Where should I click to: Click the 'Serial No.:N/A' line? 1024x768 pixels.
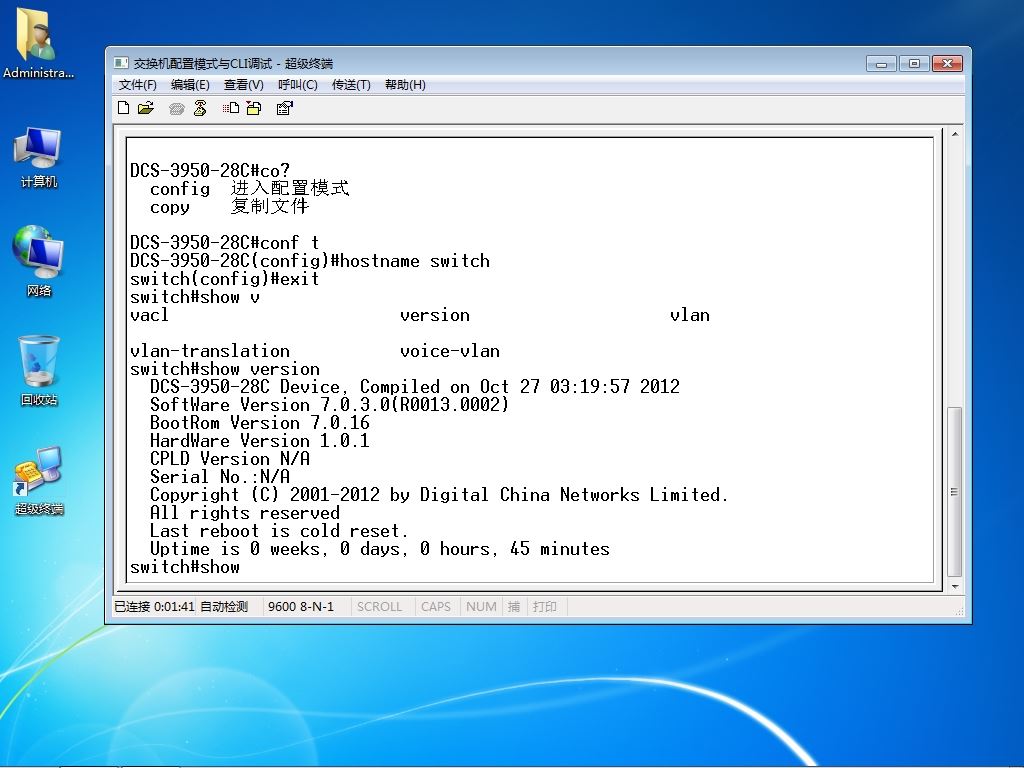(x=220, y=477)
